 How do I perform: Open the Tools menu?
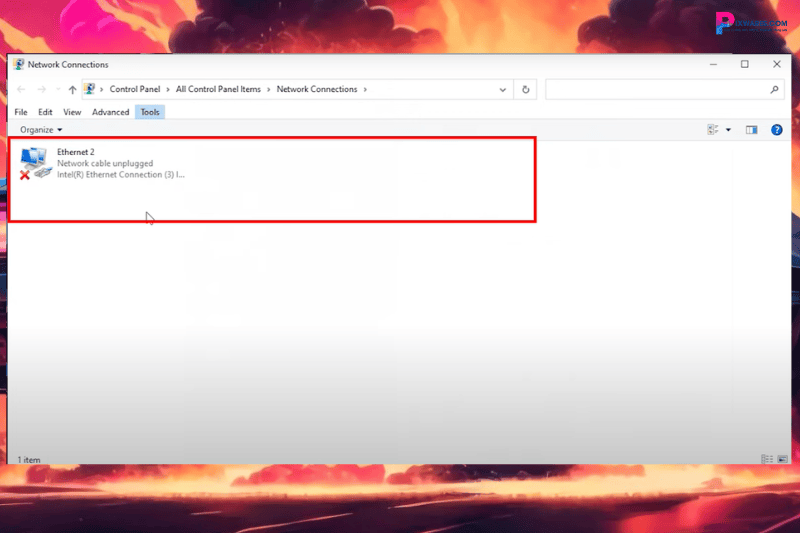(x=150, y=112)
